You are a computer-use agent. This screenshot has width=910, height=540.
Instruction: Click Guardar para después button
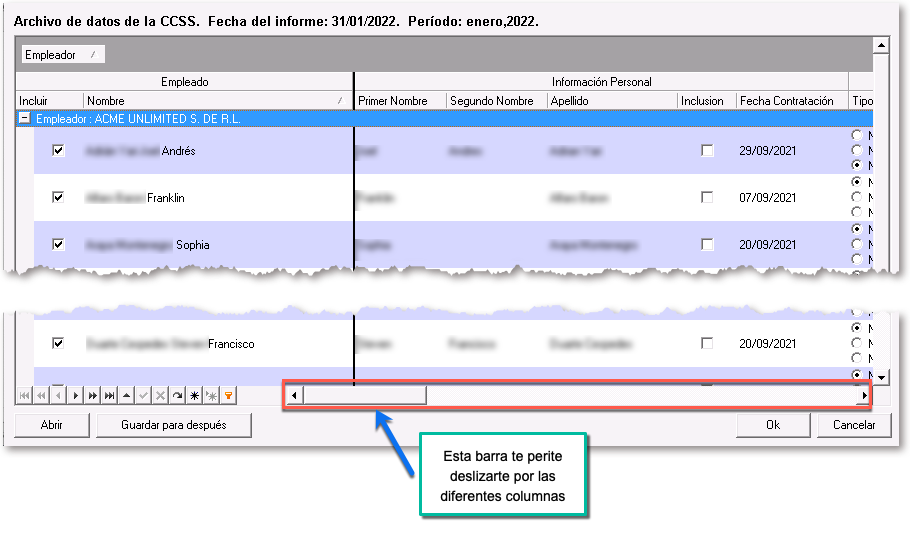174,425
